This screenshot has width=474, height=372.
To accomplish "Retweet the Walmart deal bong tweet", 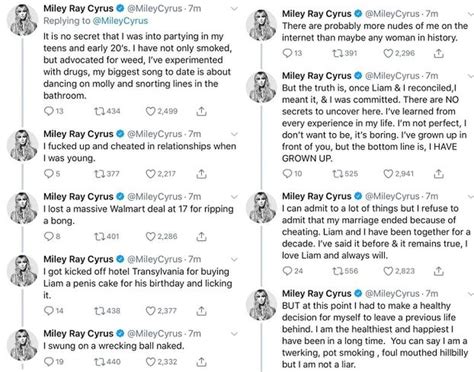I will point(99,236).
